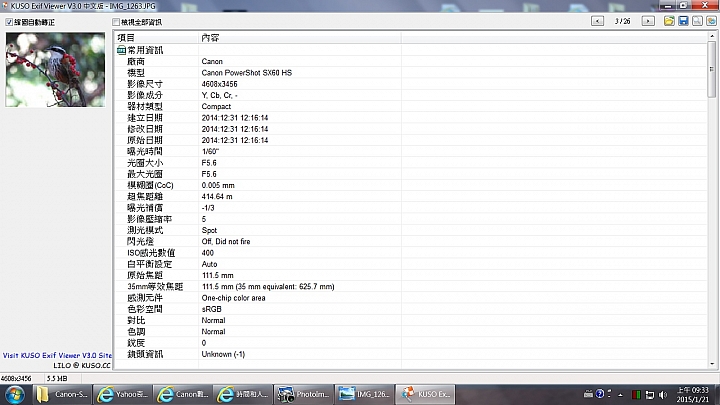
Task: Toggle the thumbnail auto-rotate checkbox
Action: [x=9, y=22]
